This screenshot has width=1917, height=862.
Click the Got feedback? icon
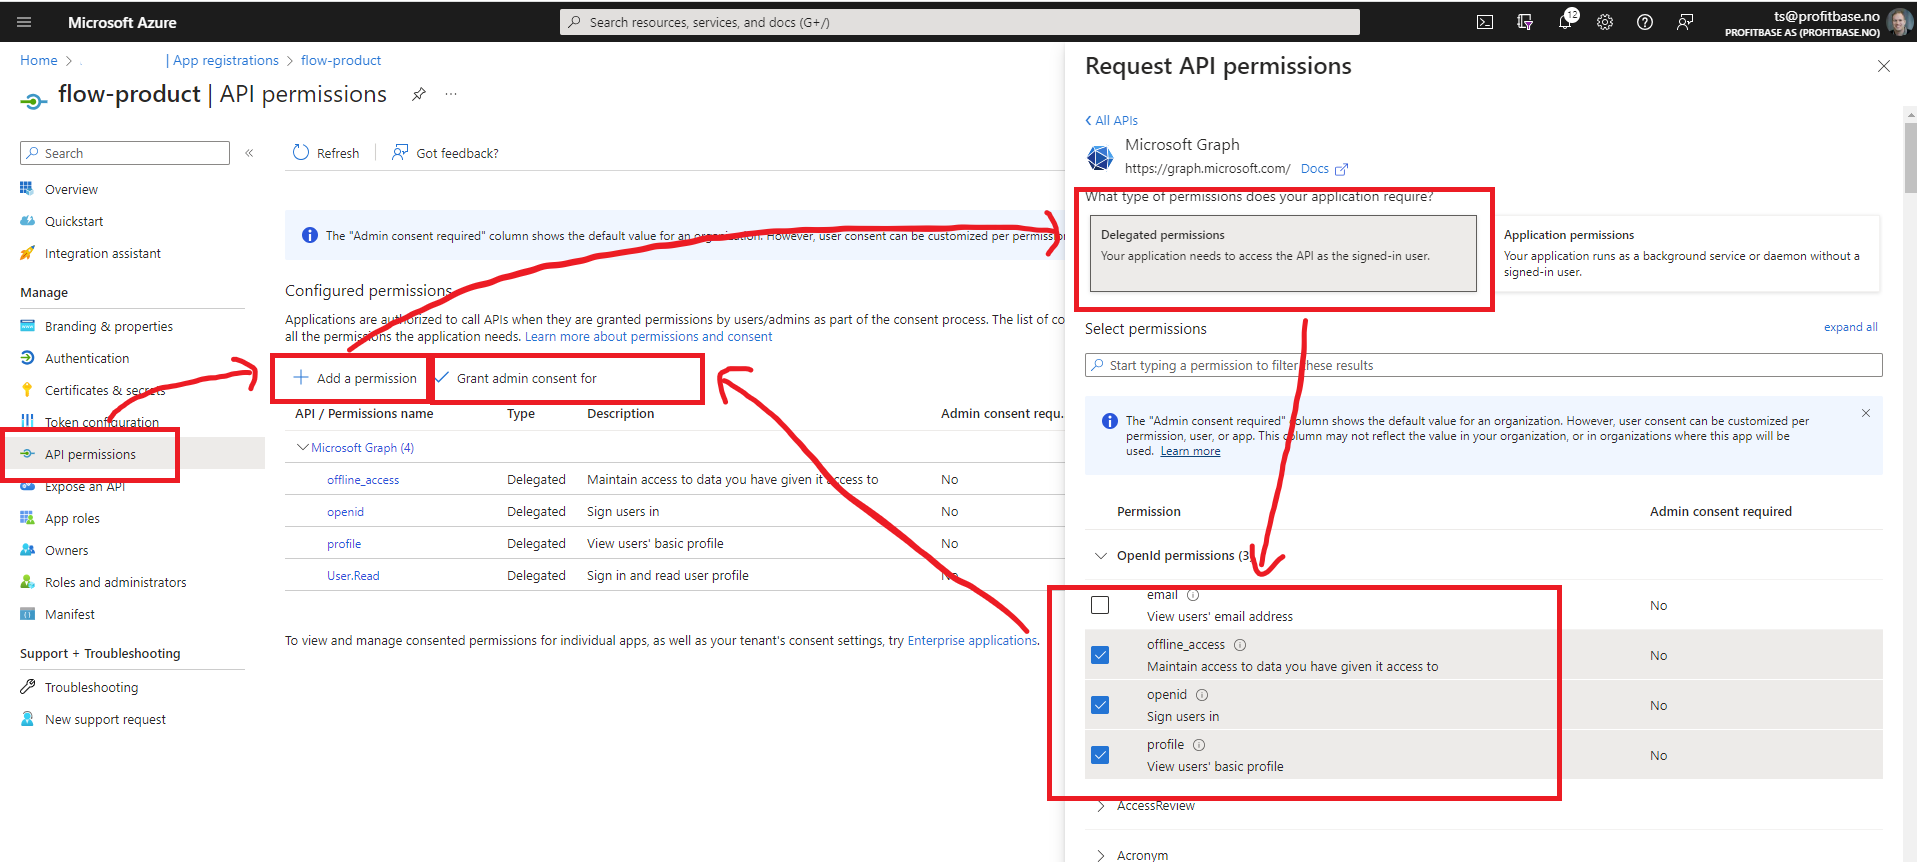click(x=400, y=152)
